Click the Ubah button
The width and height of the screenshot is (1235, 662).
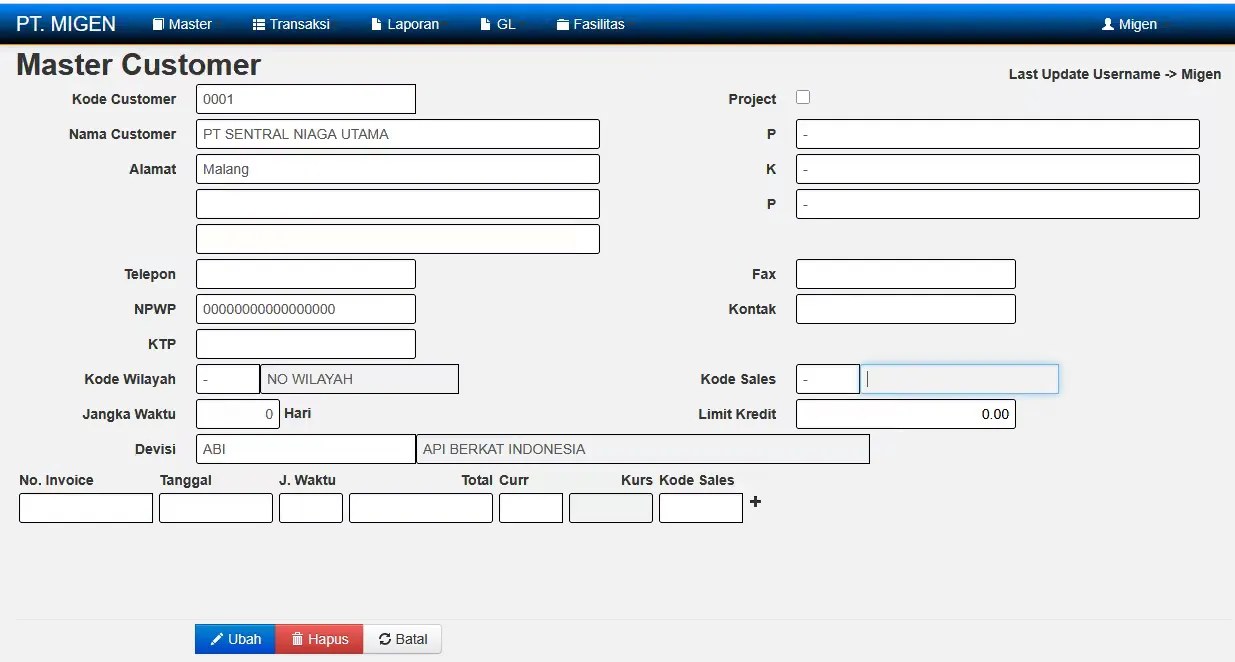click(235, 639)
